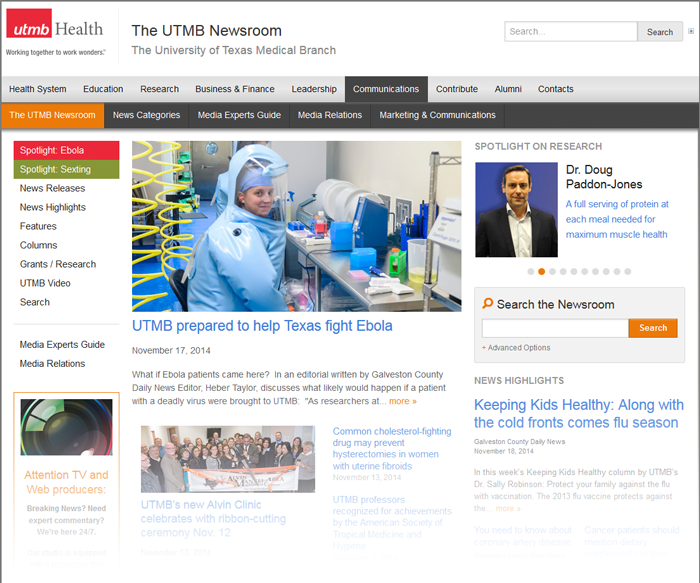Open the Spotlight: Ebola sidebar link

[x=66, y=150]
